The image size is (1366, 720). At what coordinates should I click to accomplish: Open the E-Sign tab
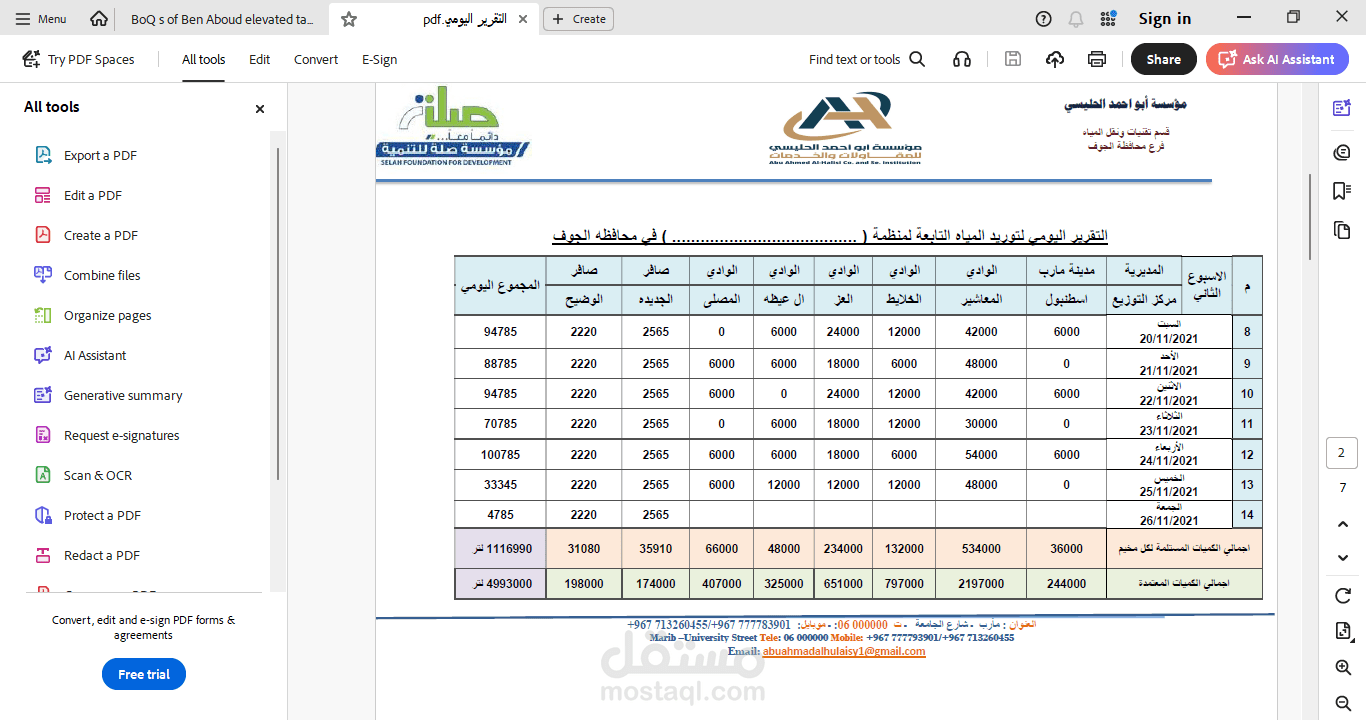click(379, 60)
